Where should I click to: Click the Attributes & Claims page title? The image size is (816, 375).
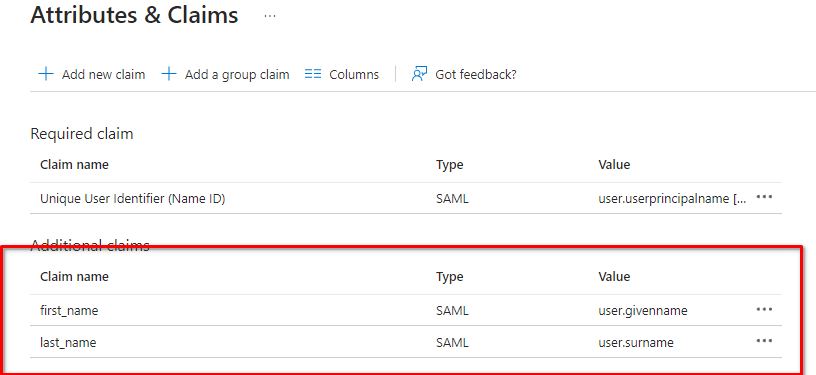pos(134,15)
